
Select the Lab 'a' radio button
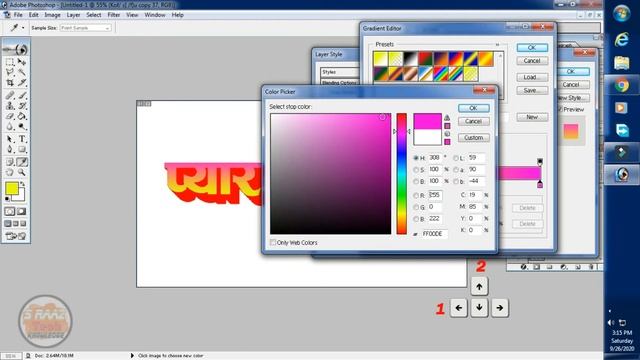456,170
